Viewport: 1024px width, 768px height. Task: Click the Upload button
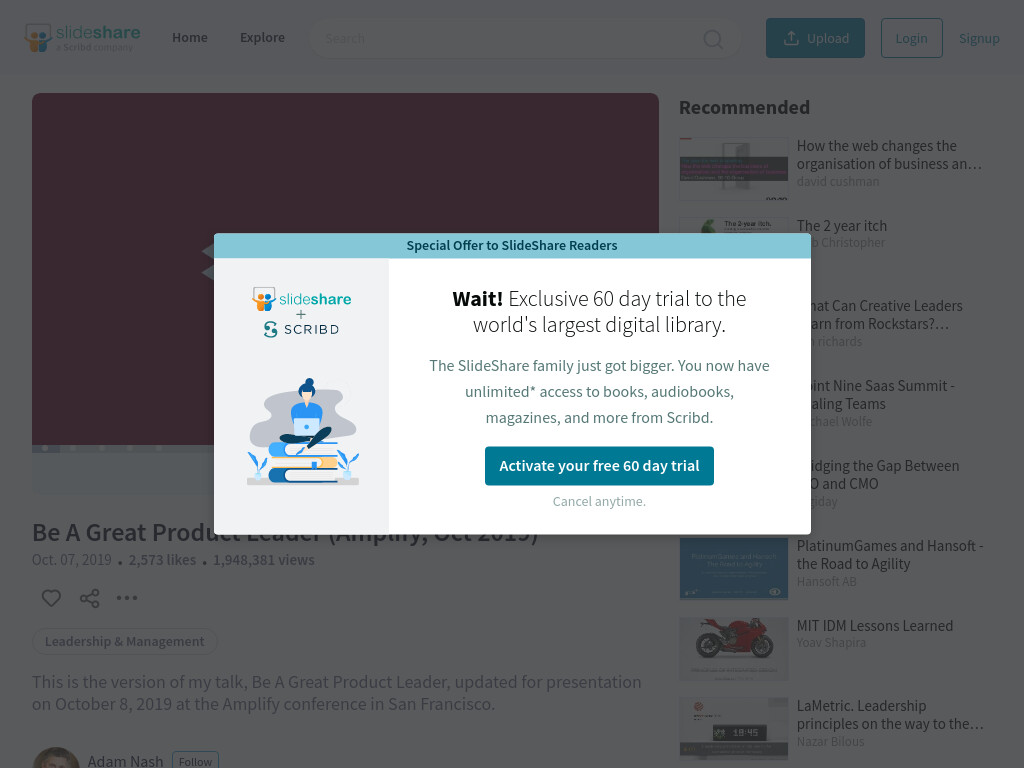[x=815, y=38]
